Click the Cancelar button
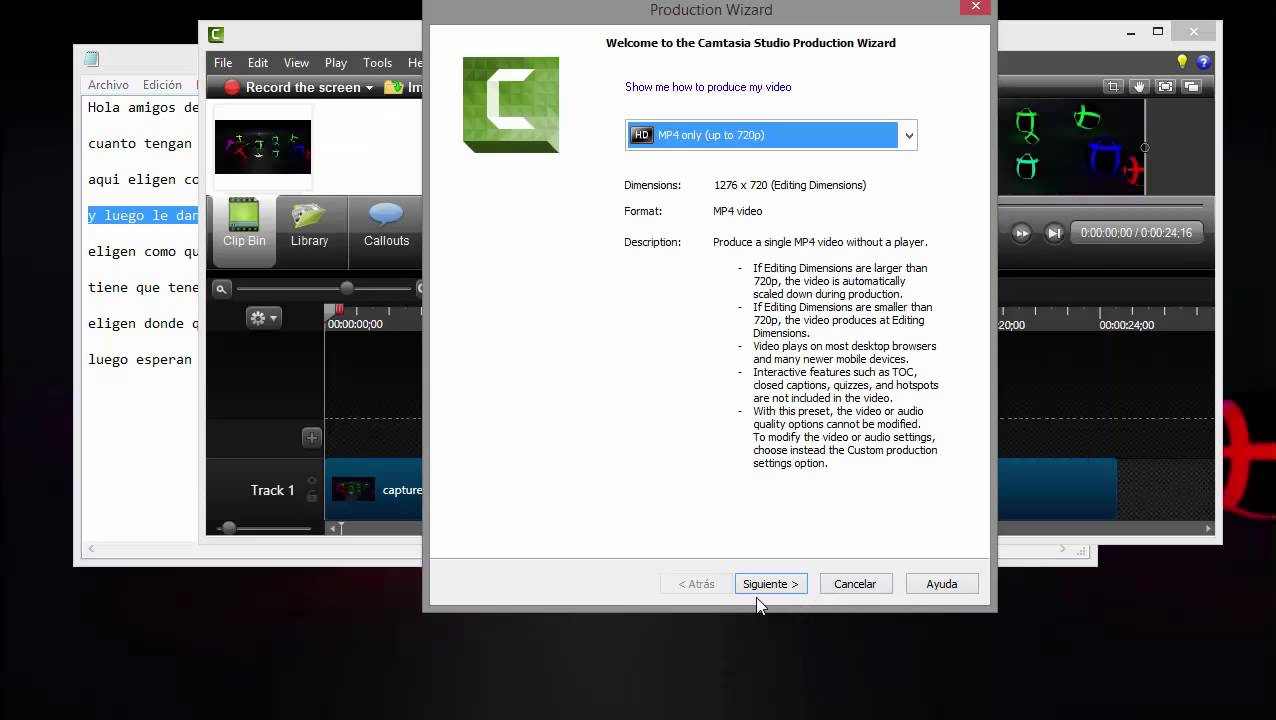The width and height of the screenshot is (1276, 720). point(855,584)
